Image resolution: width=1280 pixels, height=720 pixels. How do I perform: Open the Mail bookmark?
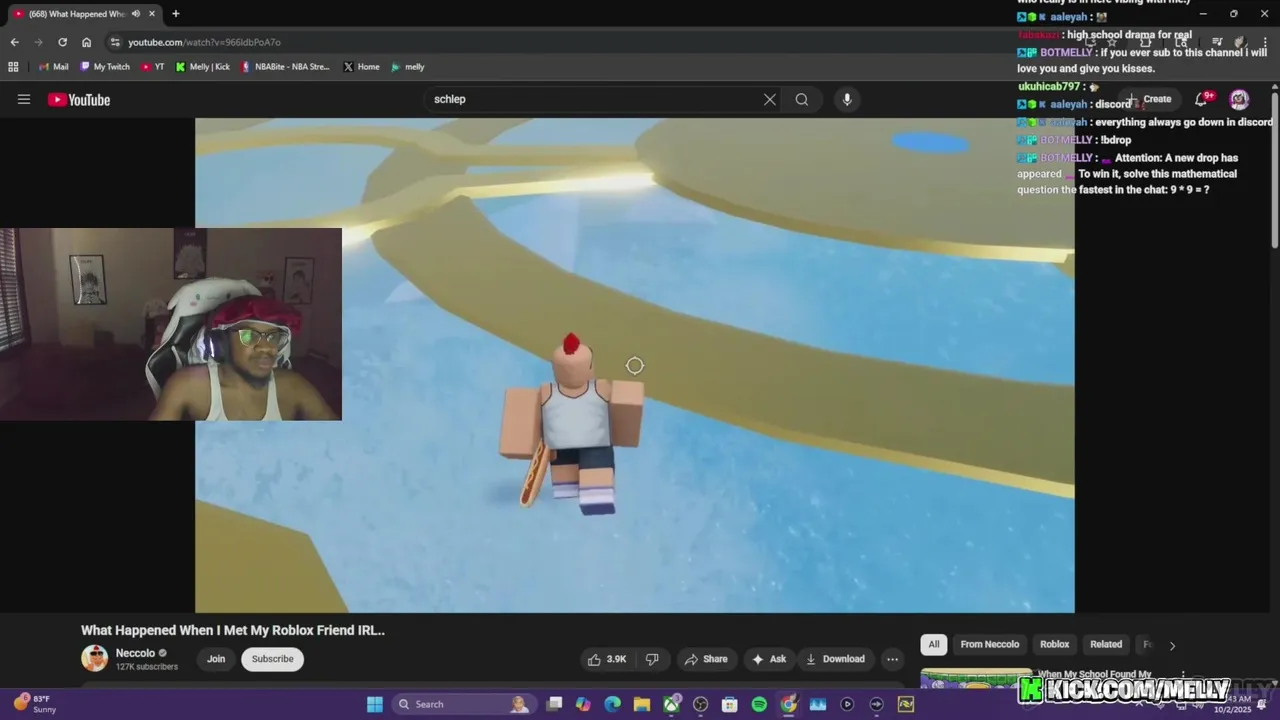tap(54, 67)
